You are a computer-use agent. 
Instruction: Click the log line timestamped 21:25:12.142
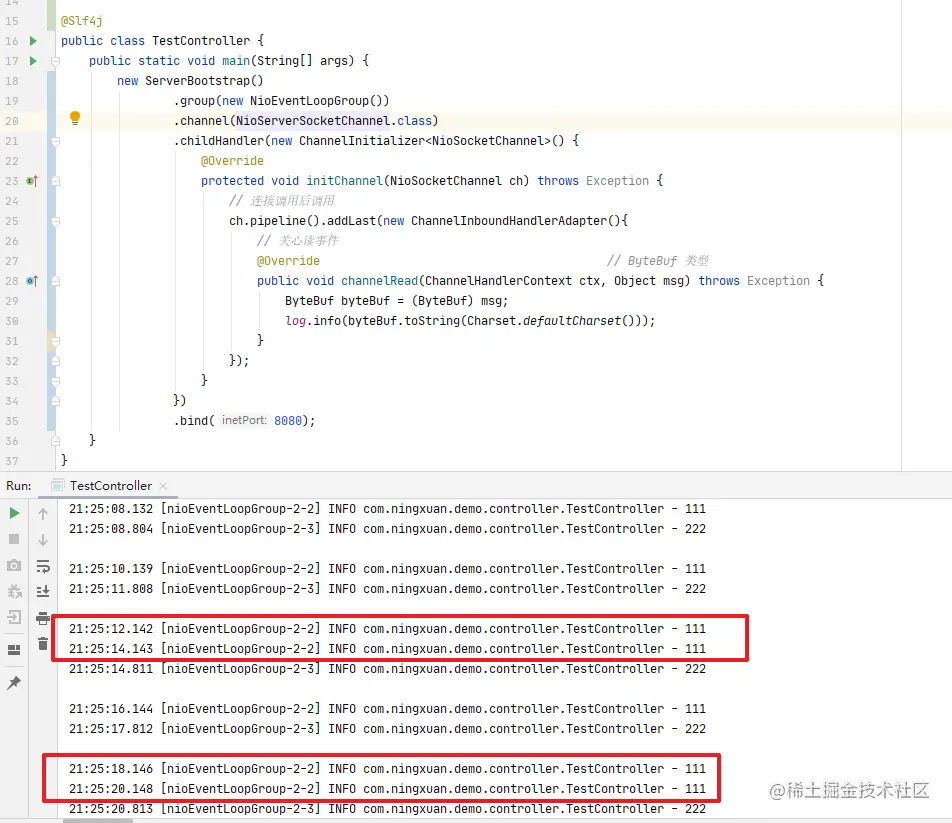point(387,629)
